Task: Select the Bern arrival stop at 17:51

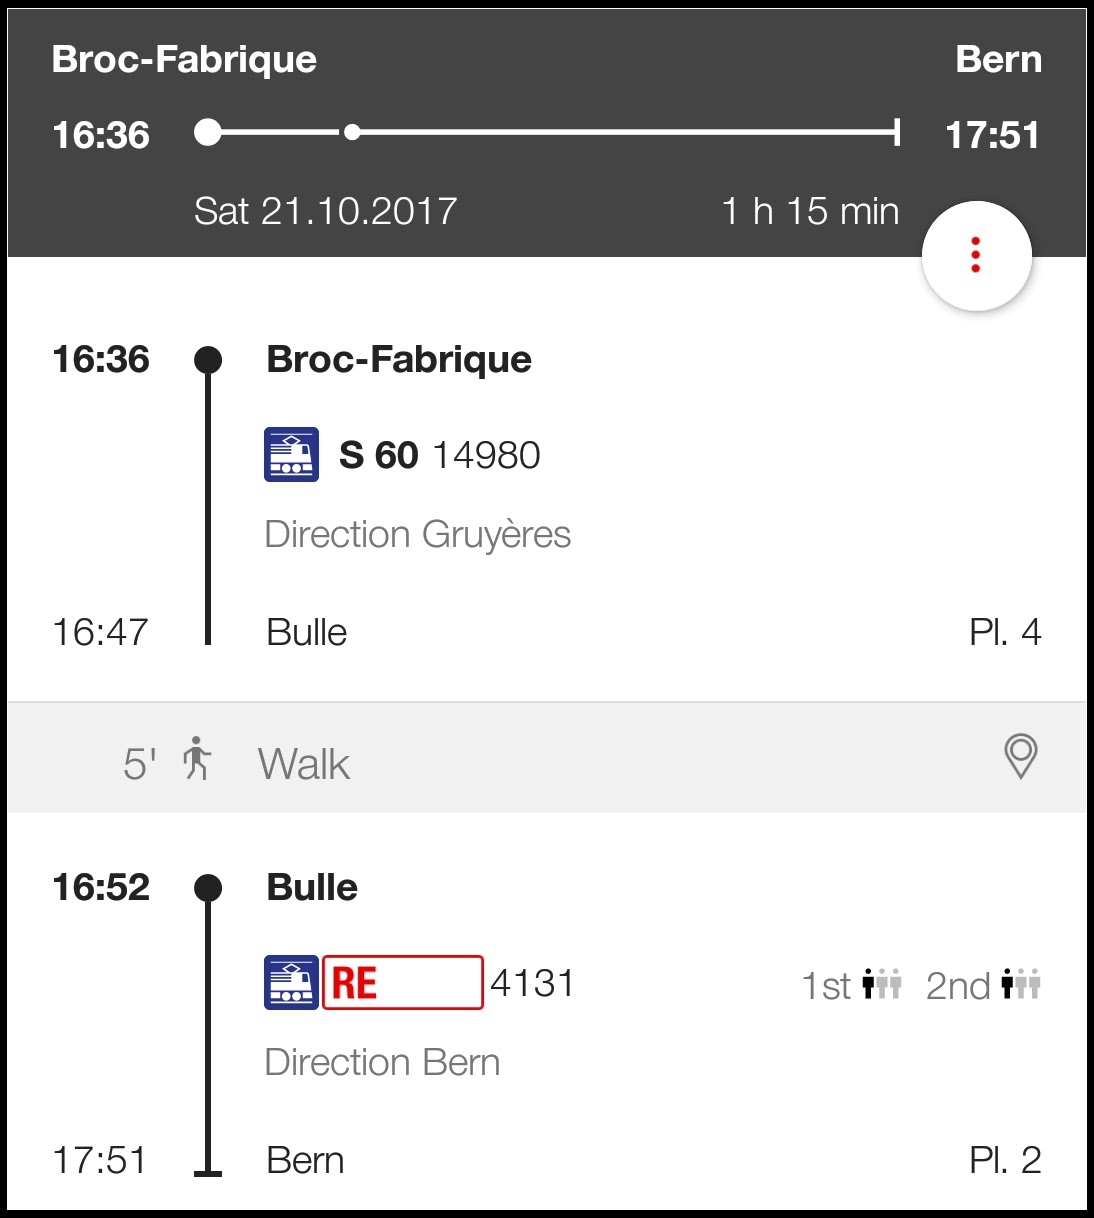Action: pyautogui.click(x=305, y=1161)
